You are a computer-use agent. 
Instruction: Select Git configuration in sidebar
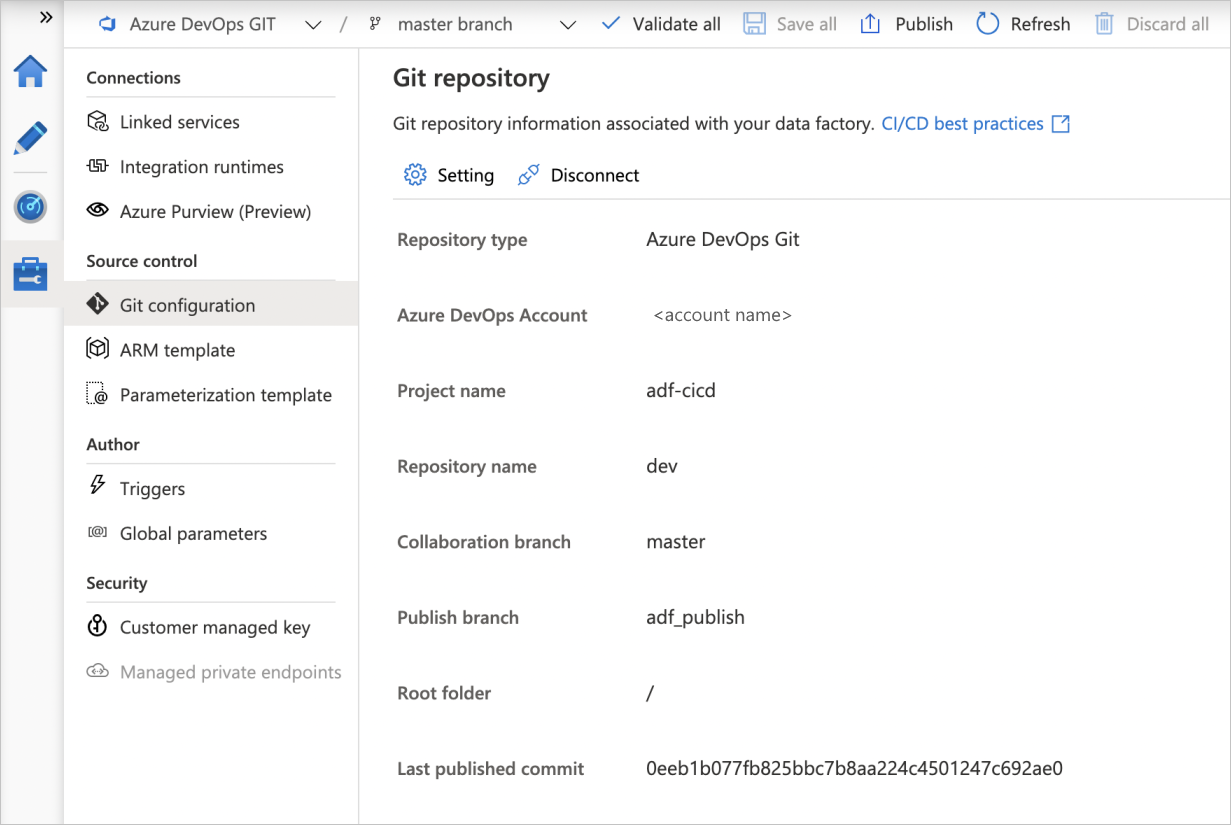click(187, 305)
